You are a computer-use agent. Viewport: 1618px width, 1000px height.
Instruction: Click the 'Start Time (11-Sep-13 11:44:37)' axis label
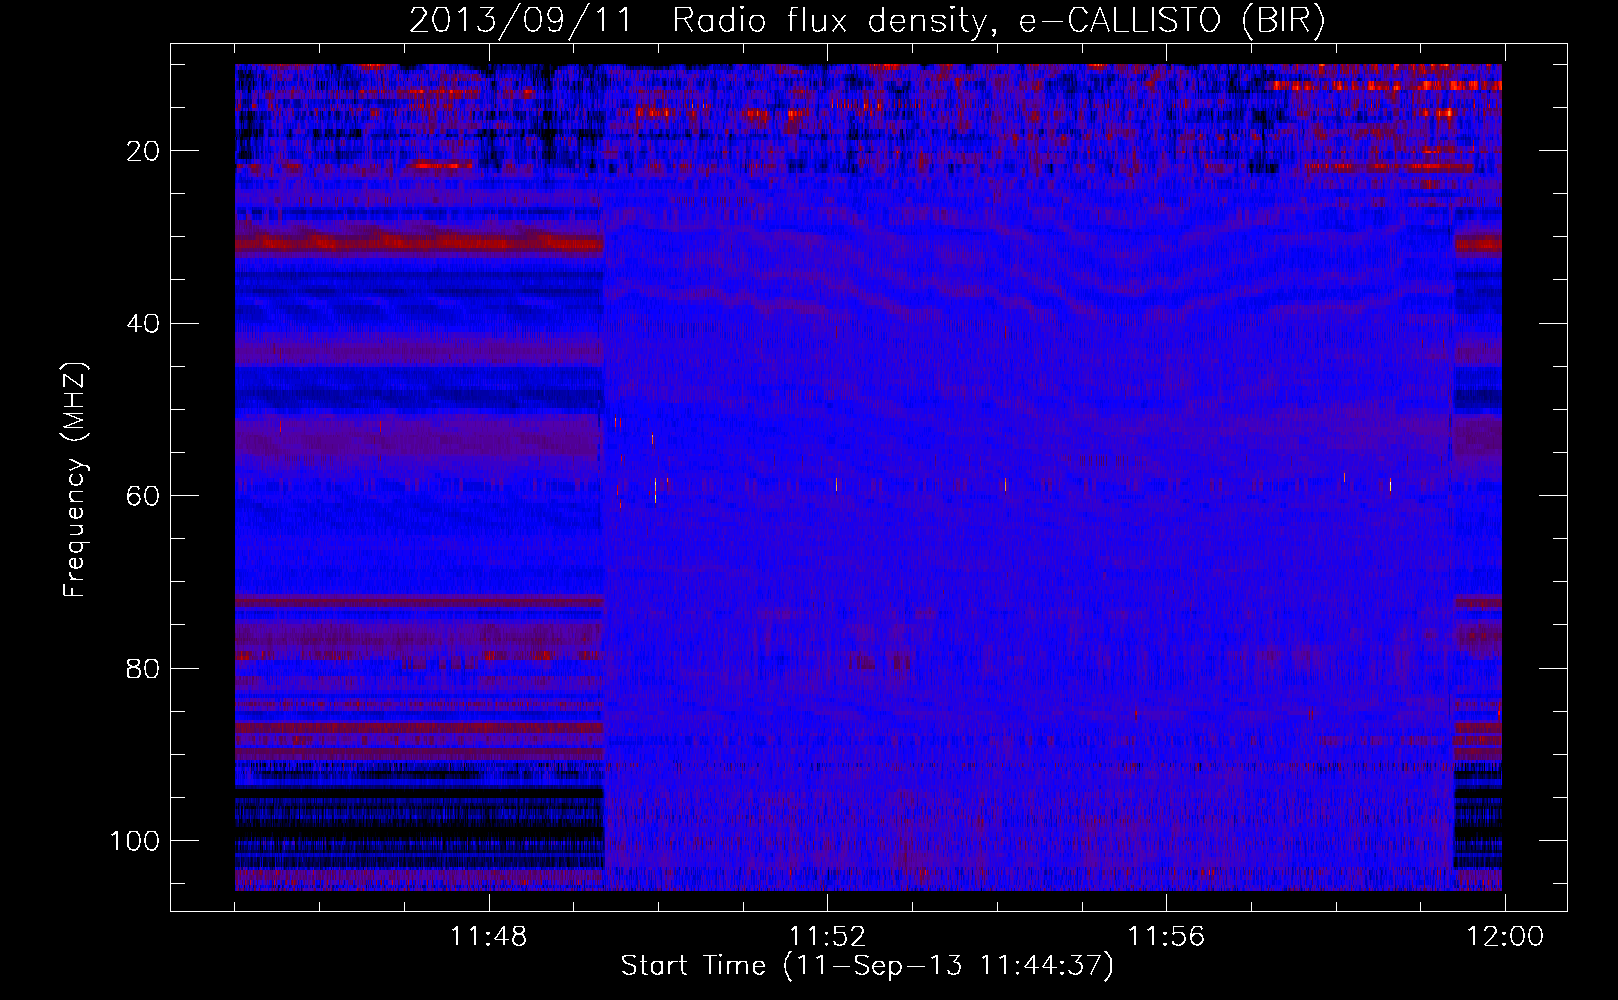[x=867, y=966]
